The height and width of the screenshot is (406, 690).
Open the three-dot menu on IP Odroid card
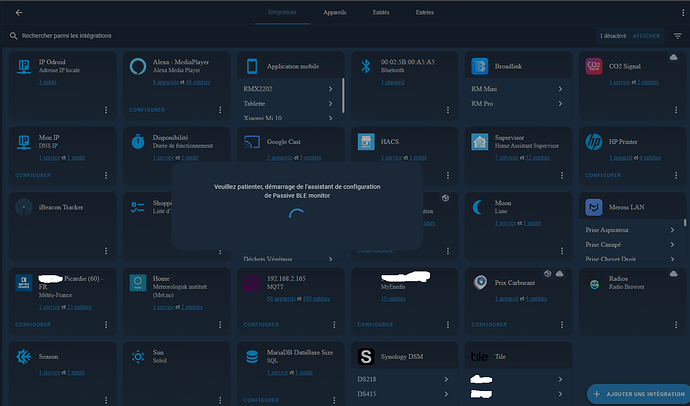point(106,110)
